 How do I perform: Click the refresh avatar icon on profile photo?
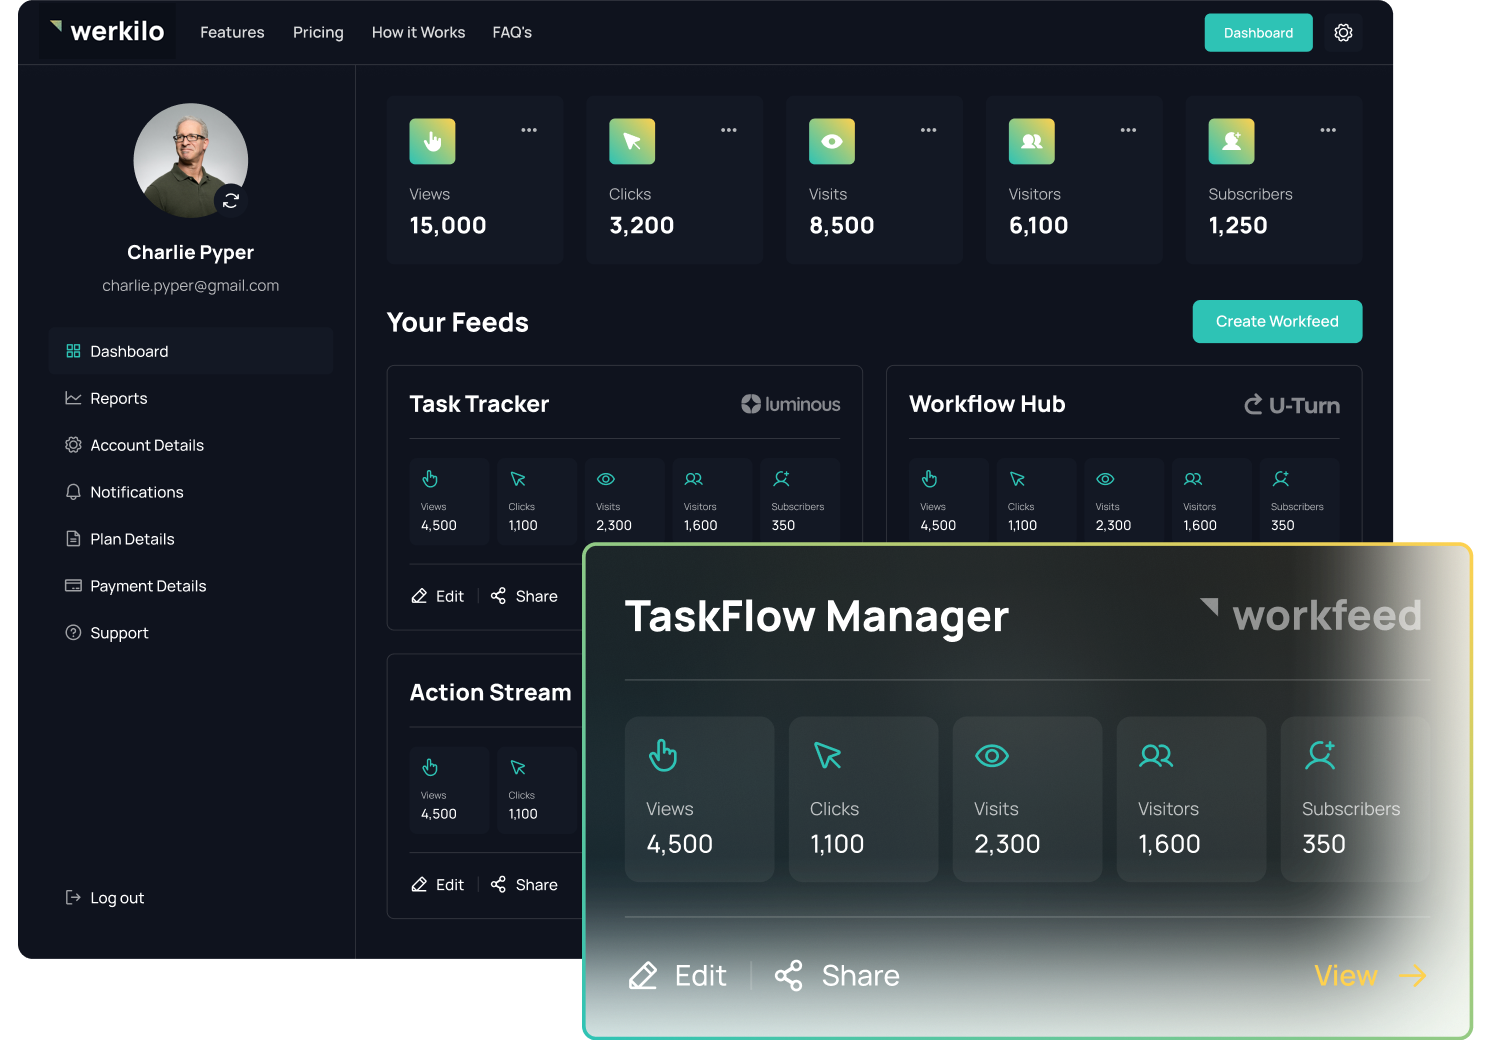point(231,200)
